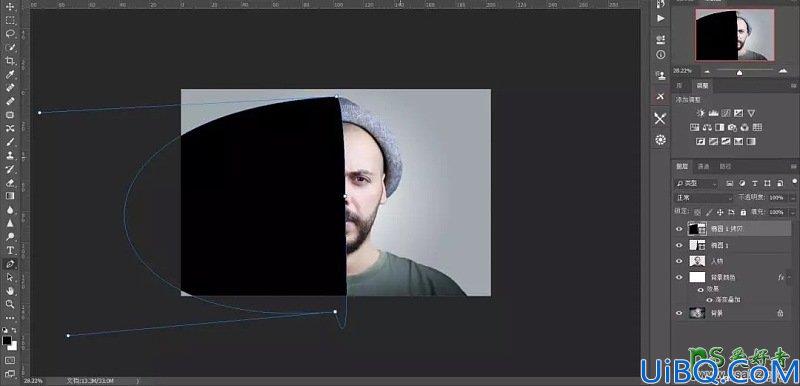Image resolution: width=800 pixels, height=386 pixels.
Task: Switch to the 库 tab
Action: click(680, 85)
